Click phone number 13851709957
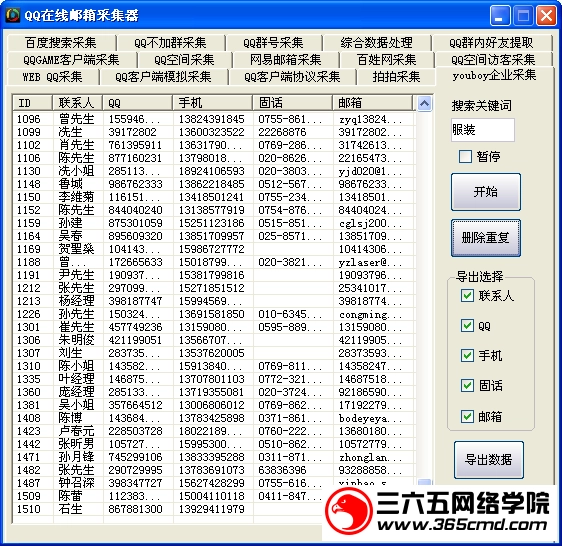 click(x=211, y=236)
